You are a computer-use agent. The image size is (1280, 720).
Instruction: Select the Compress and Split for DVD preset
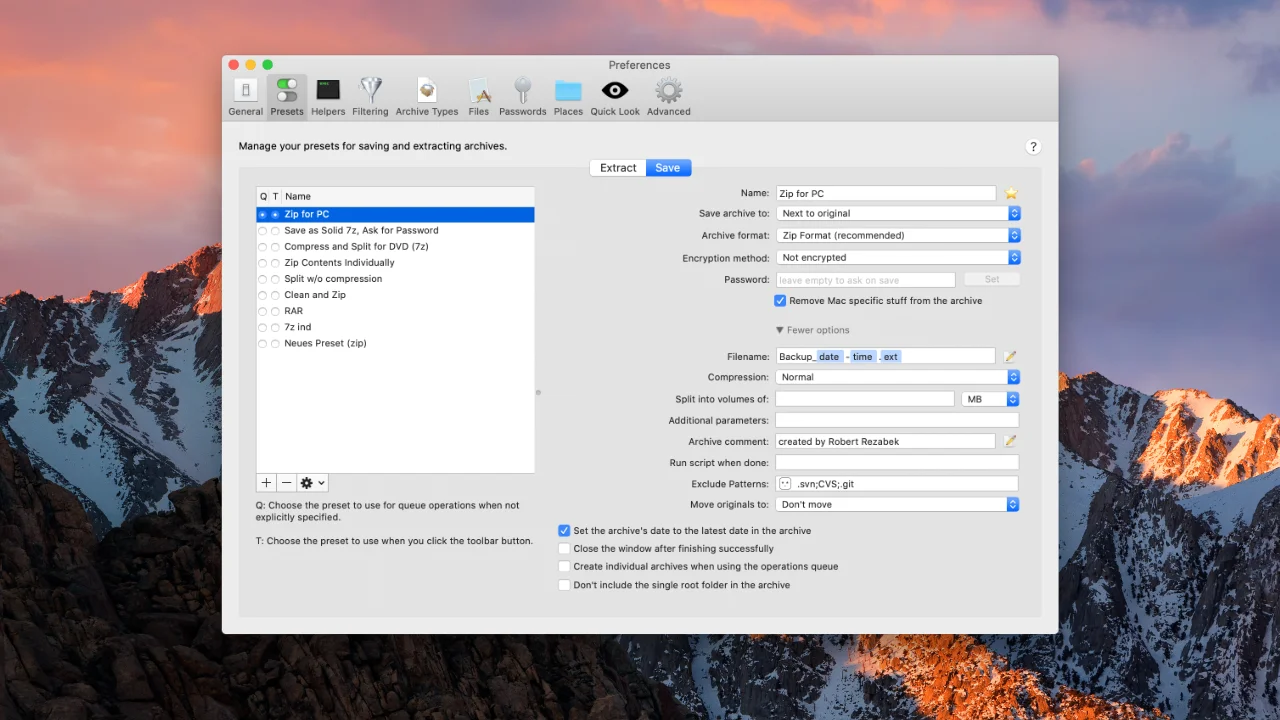point(395,247)
